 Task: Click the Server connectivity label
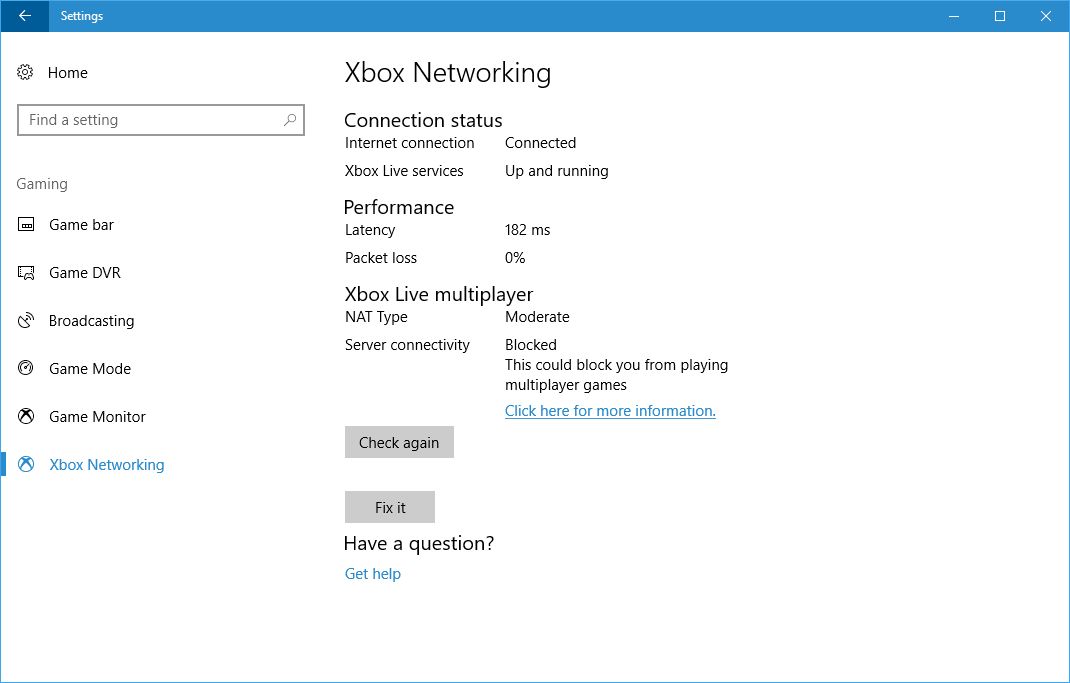(407, 345)
